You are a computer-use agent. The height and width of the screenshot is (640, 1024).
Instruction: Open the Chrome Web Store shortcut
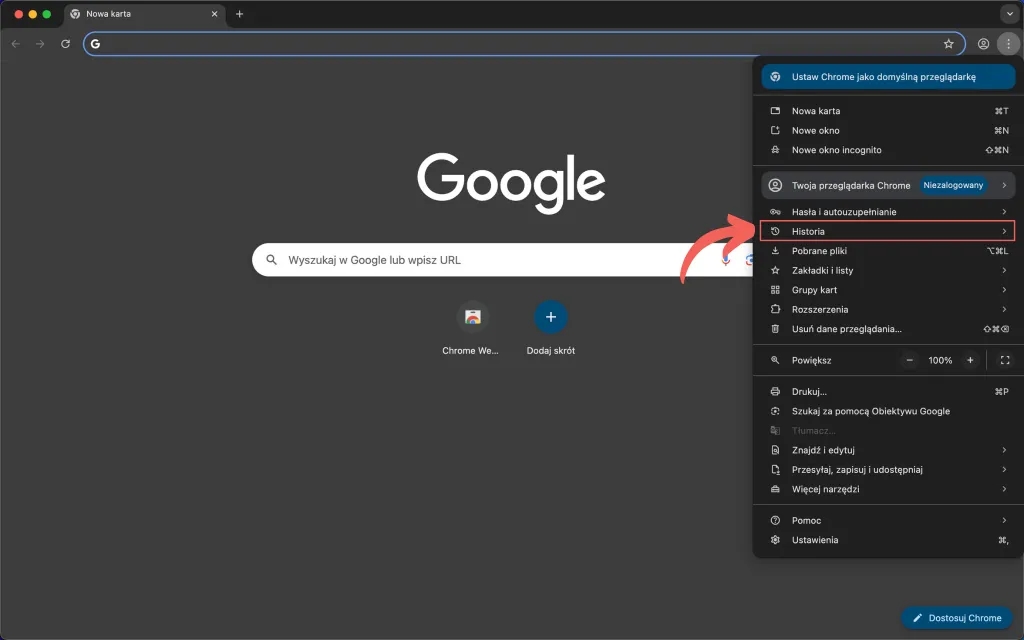coord(470,318)
